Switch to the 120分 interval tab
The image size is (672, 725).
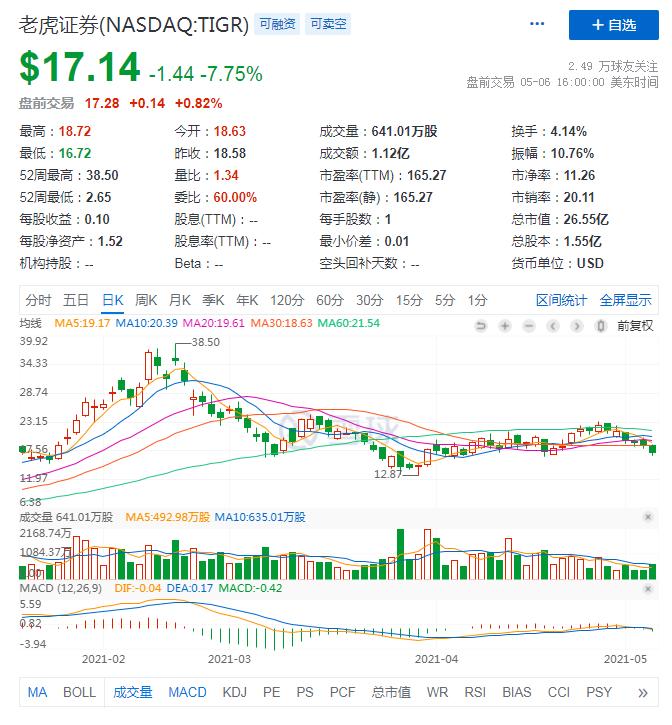pyautogui.click(x=287, y=301)
